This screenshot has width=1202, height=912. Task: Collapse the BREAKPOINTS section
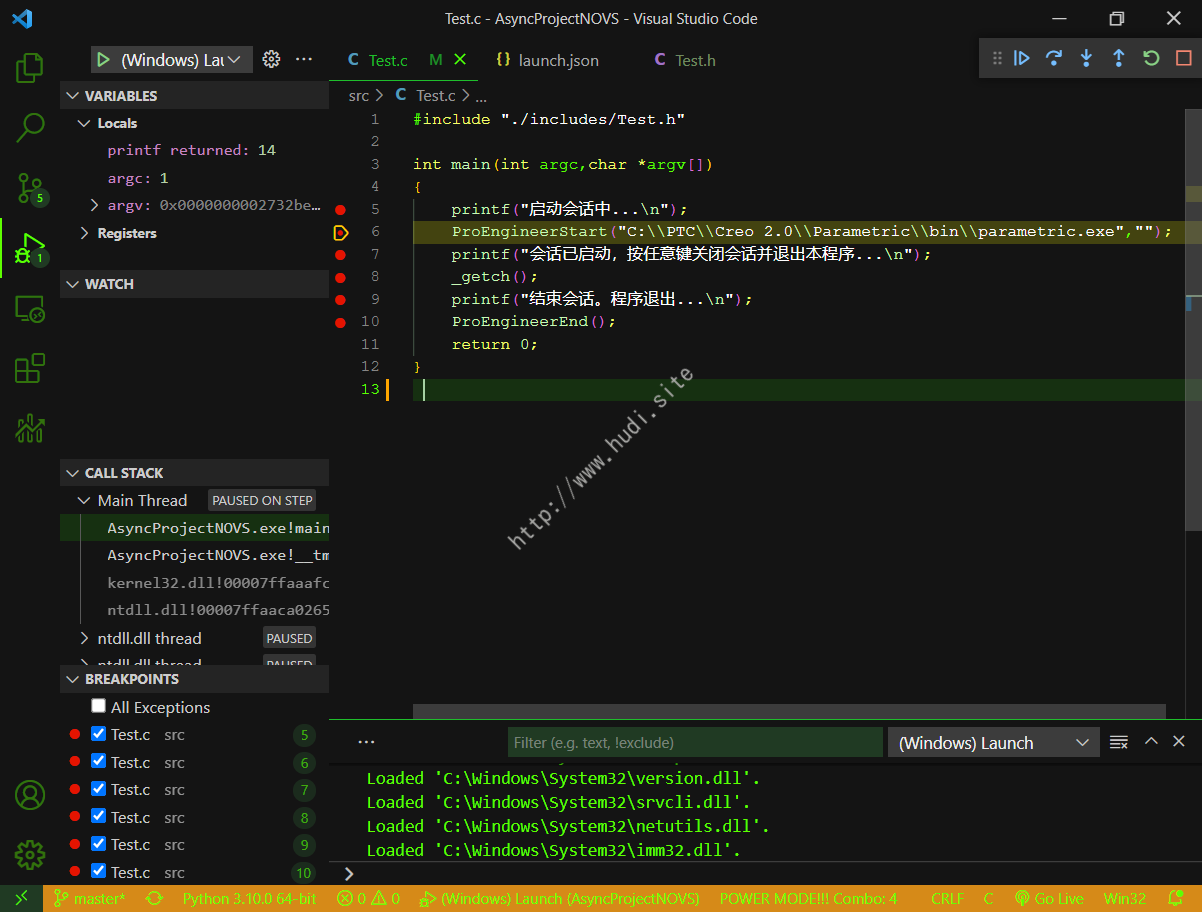pyautogui.click(x=194, y=679)
